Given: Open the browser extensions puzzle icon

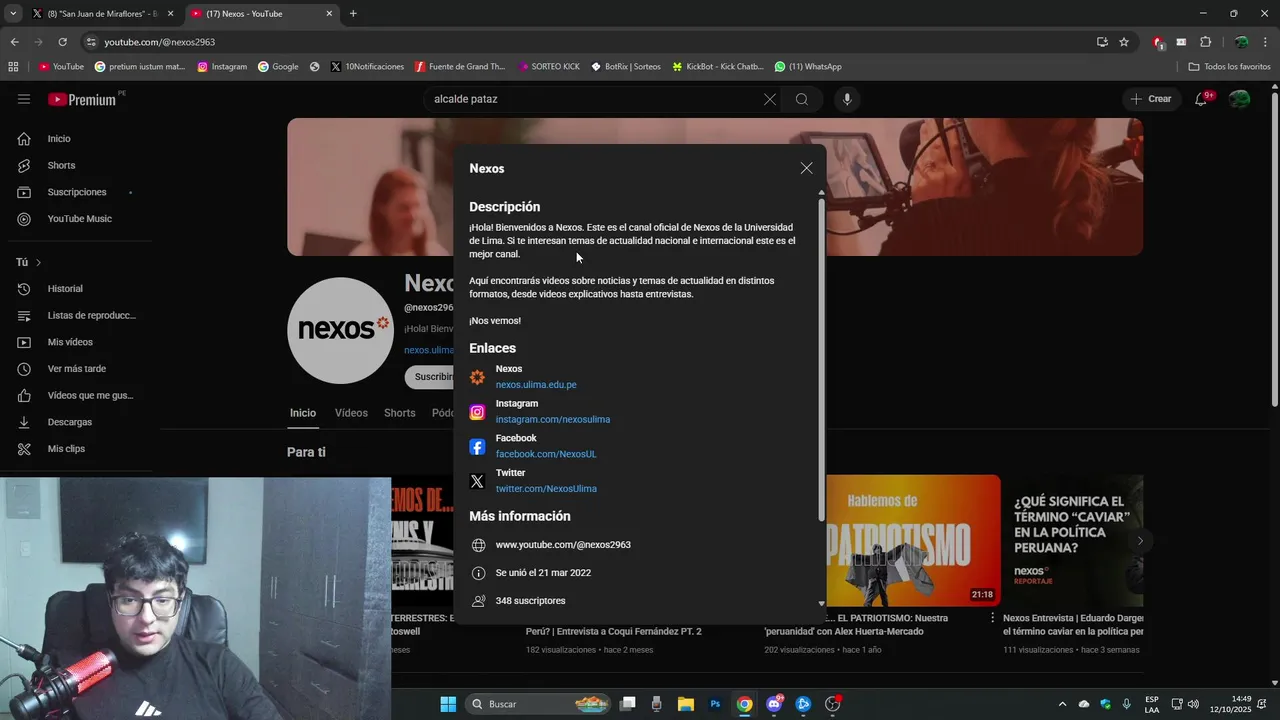Looking at the screenshot, I should (x=1205, y=42).
